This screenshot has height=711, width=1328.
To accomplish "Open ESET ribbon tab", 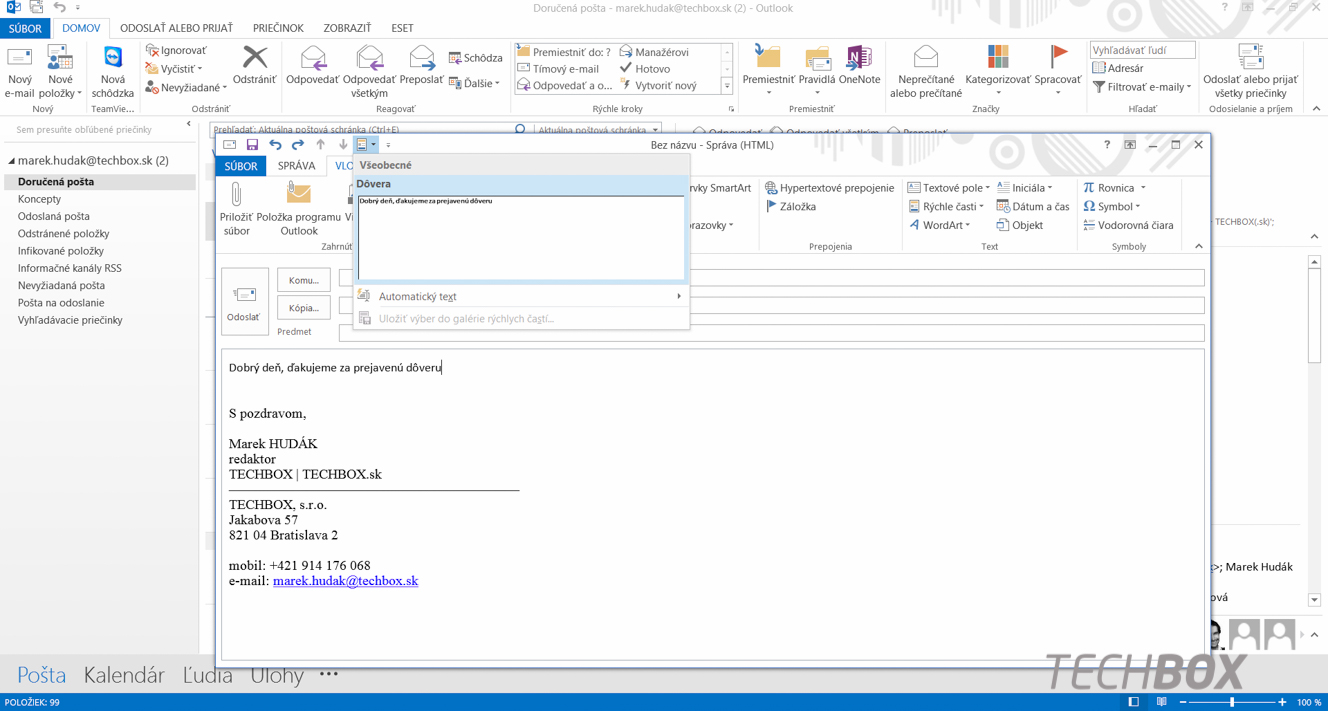I will pyautogui.click(x=402, y=28).
